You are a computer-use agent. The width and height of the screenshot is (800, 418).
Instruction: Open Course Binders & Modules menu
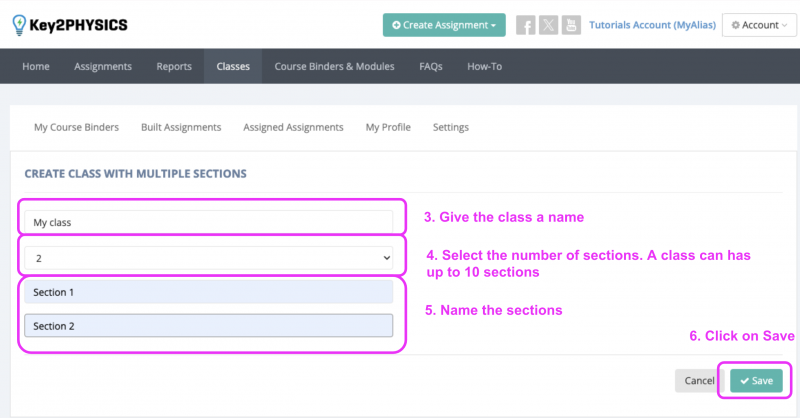334,66
